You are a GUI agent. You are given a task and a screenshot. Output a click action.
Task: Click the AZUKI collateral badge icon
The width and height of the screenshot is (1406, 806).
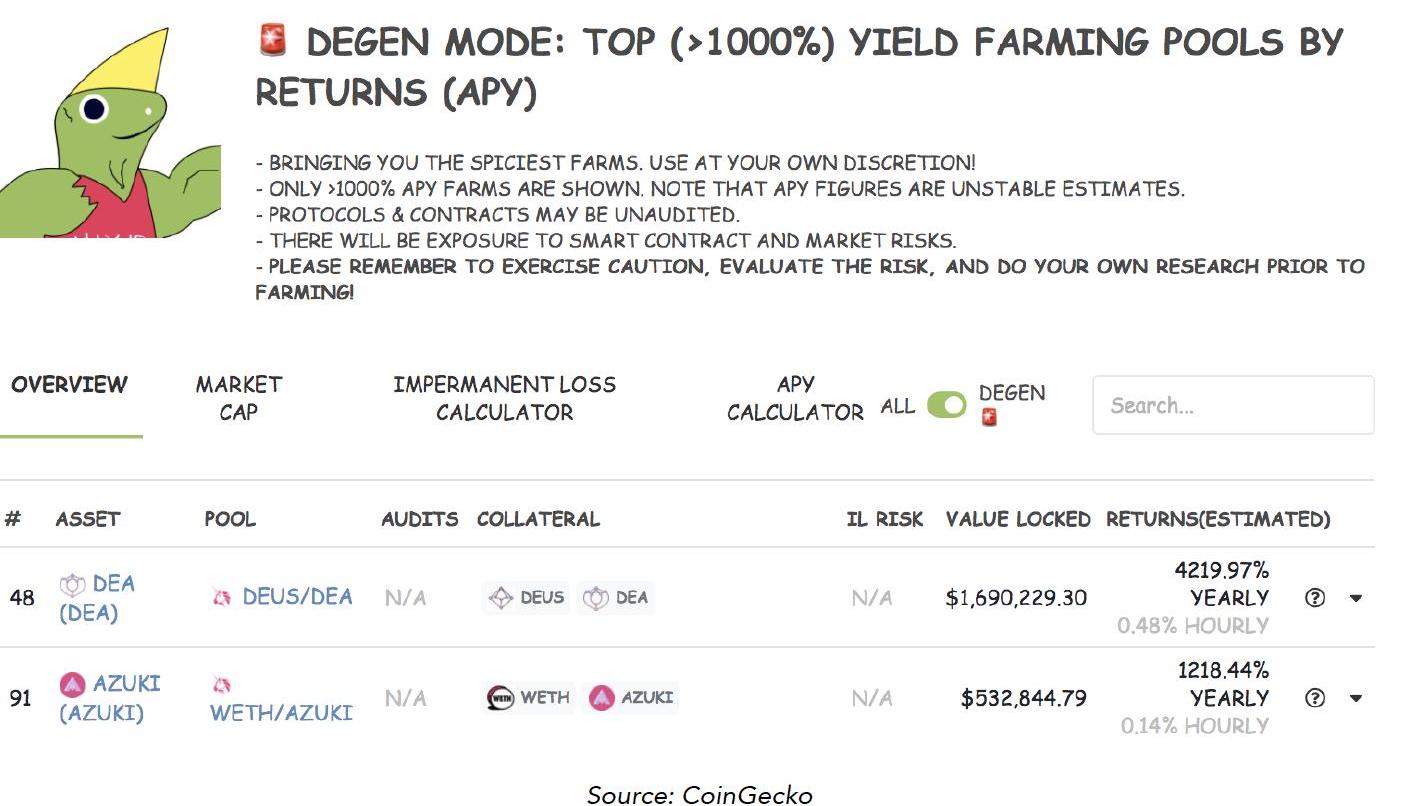pos(601,698)
